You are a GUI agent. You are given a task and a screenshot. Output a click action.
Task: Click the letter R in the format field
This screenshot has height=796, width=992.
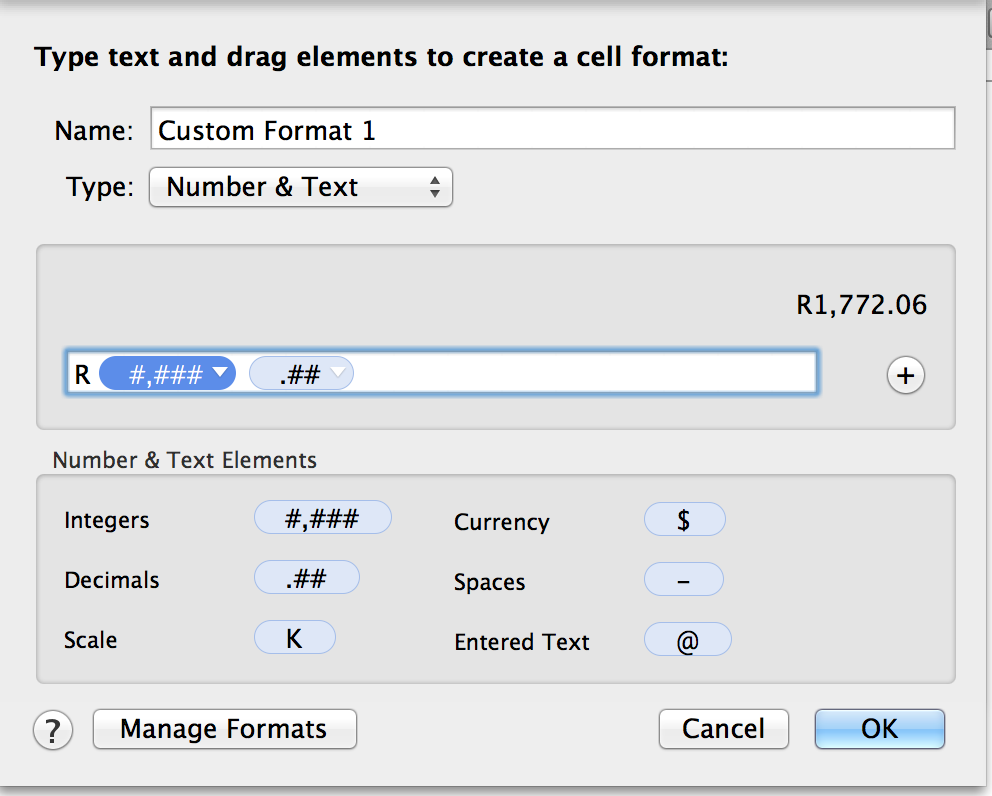(x=82, y=375)
